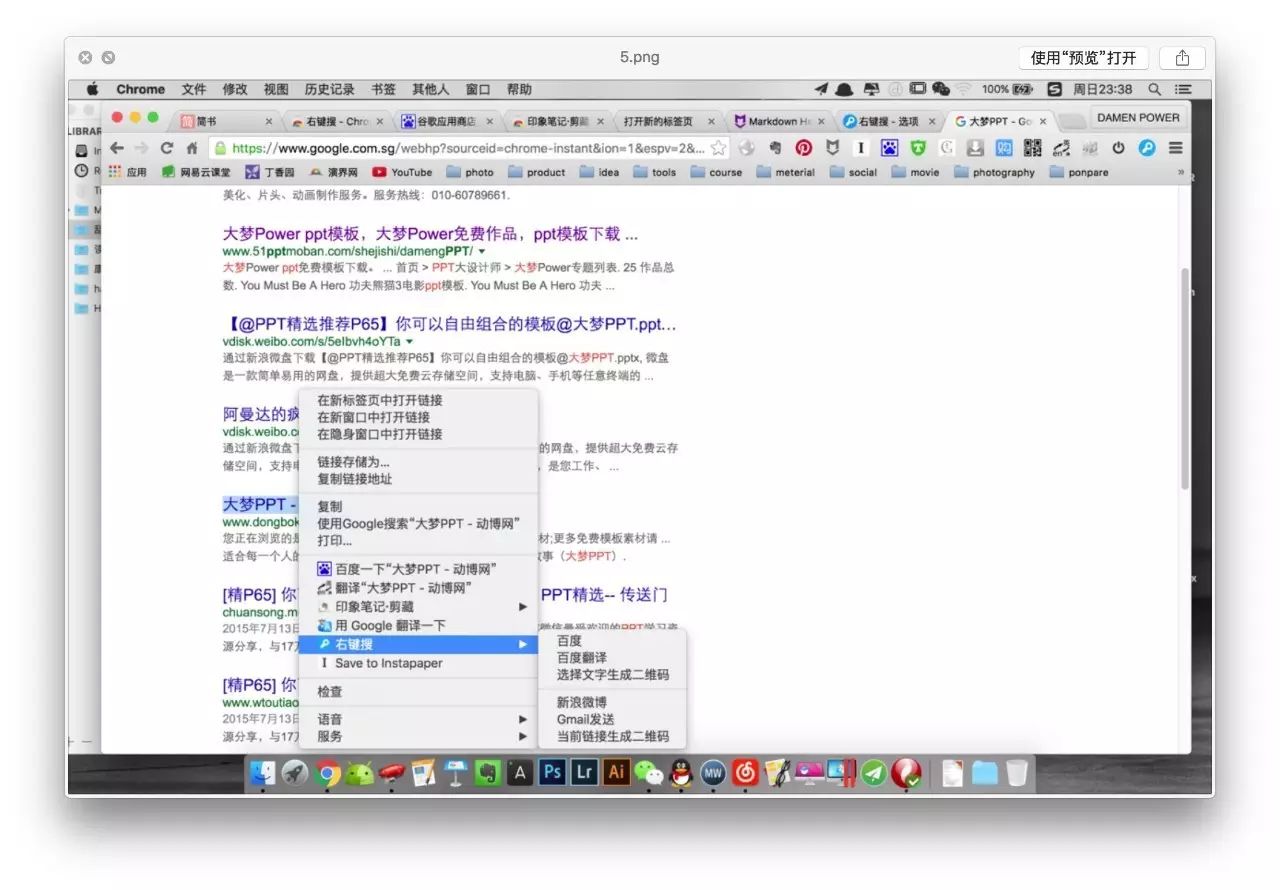Open Pages app in the Dock
The width and height of the screenshot is (1280, 890).
423,772
